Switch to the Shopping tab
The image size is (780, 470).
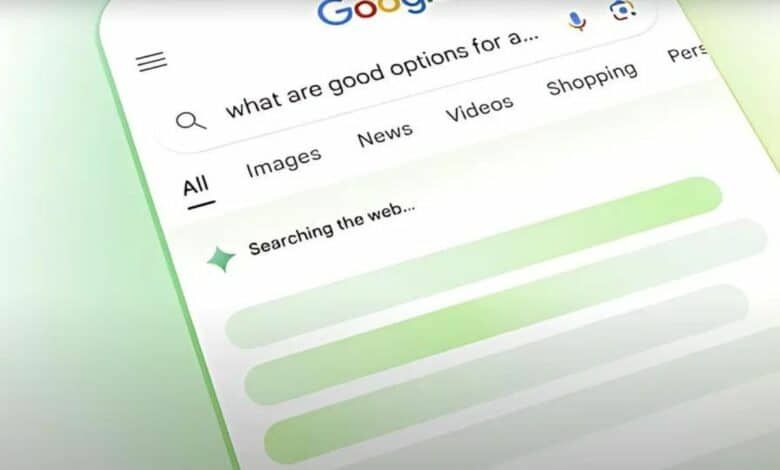click(592, 79)
